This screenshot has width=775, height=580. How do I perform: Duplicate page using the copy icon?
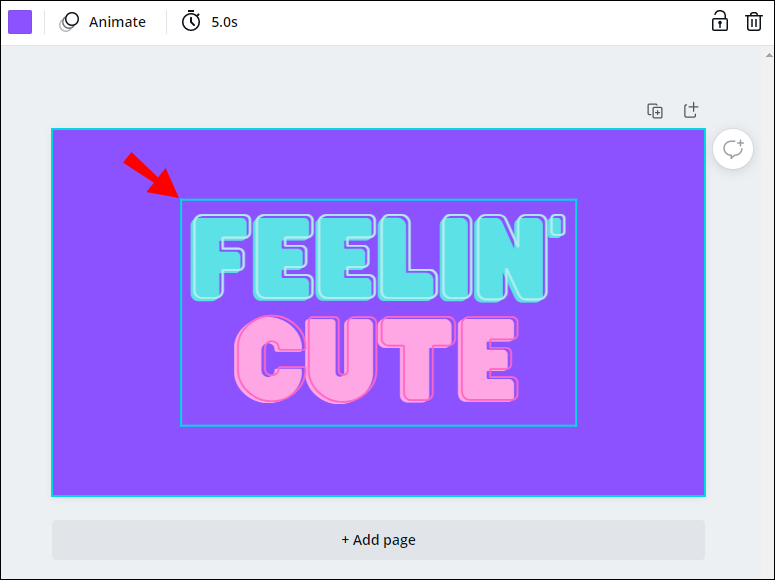655,111
